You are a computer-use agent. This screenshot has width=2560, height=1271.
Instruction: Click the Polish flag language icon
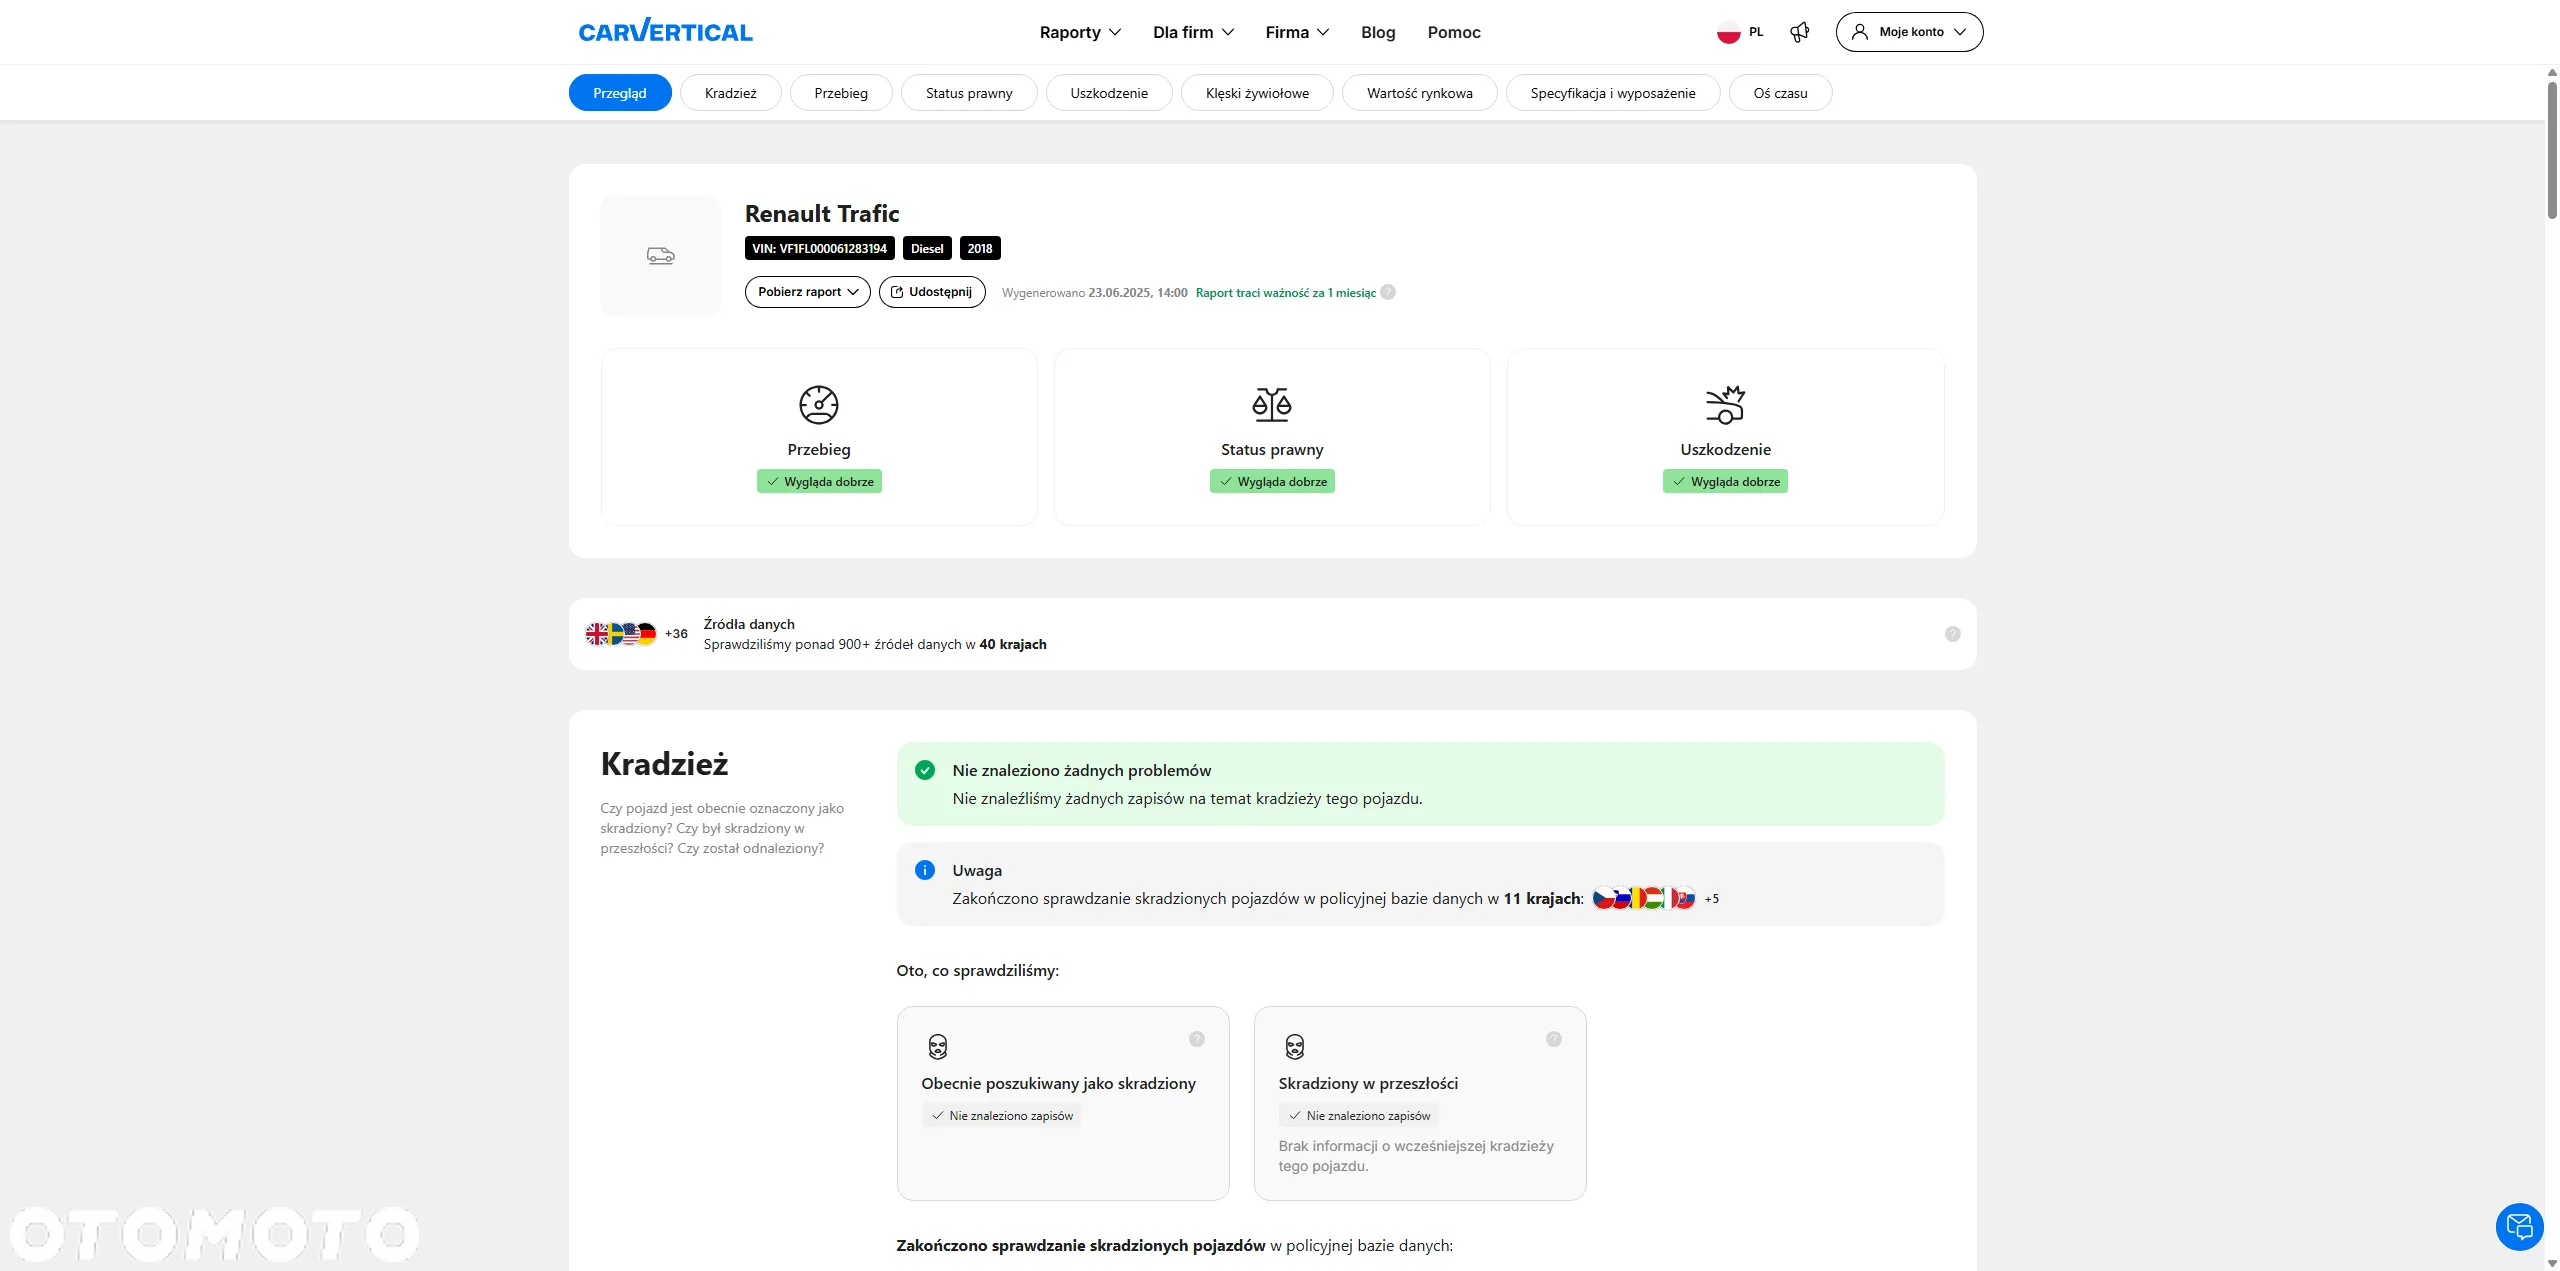point(1728,32)
